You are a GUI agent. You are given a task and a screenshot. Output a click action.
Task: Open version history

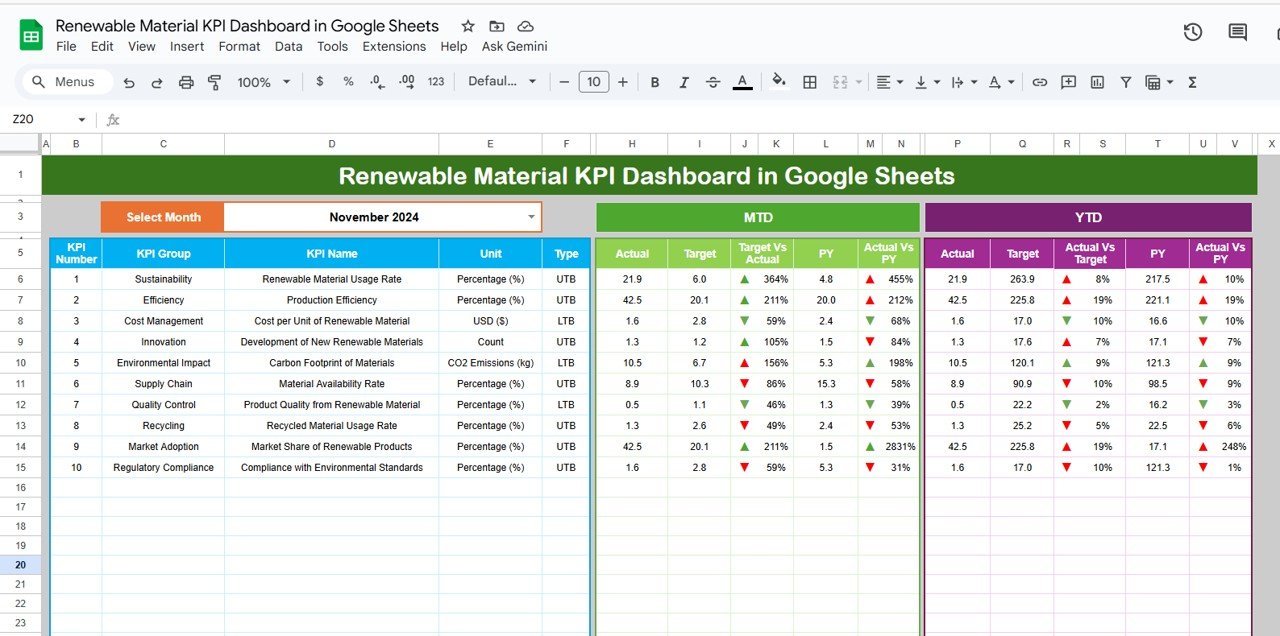(x=1192, y=32)
